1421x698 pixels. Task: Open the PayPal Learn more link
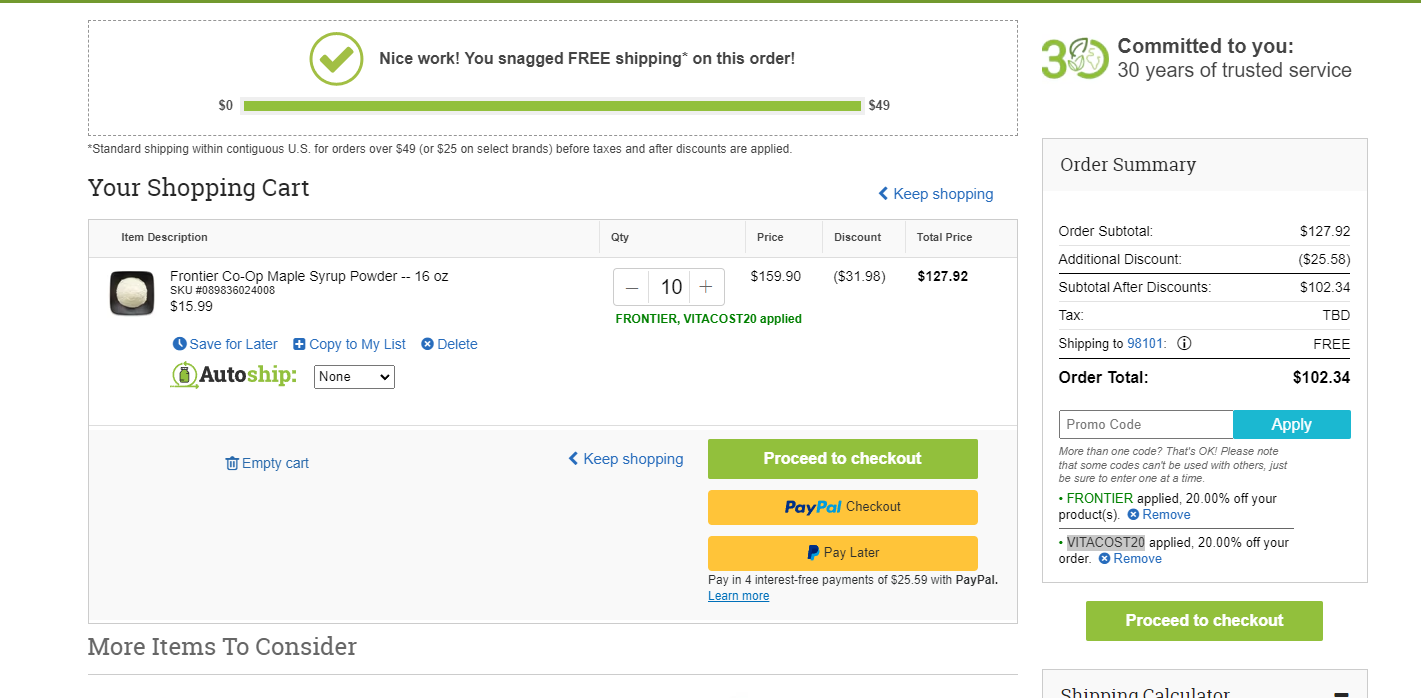739,596
